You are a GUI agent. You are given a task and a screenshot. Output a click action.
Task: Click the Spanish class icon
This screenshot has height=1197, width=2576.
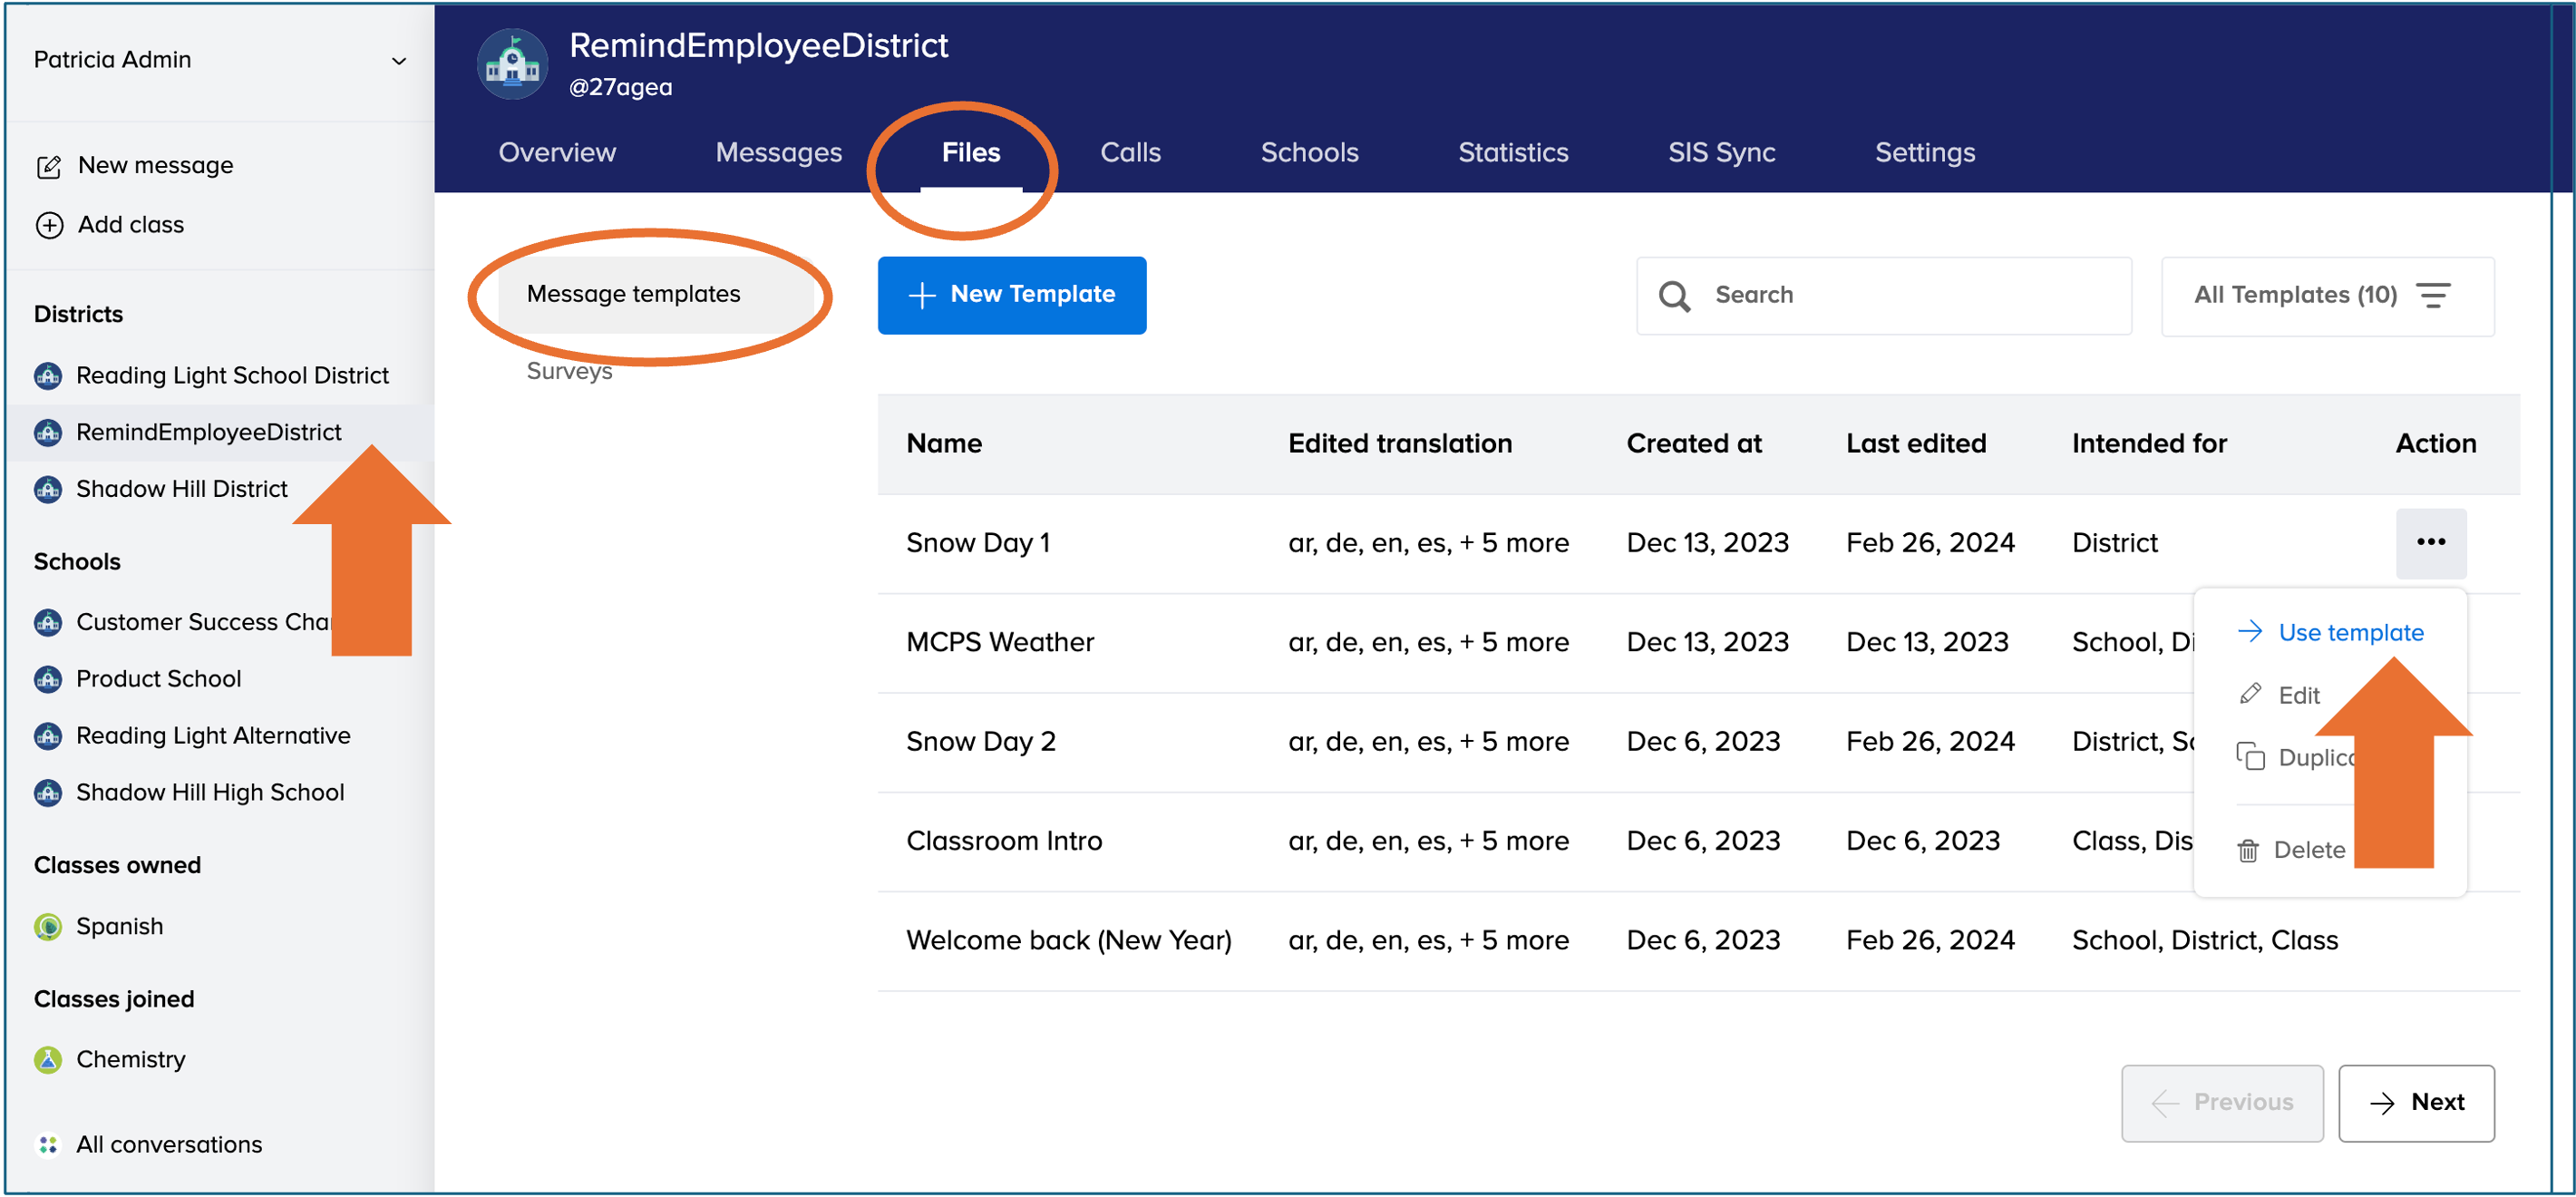(x=48, y=927)
